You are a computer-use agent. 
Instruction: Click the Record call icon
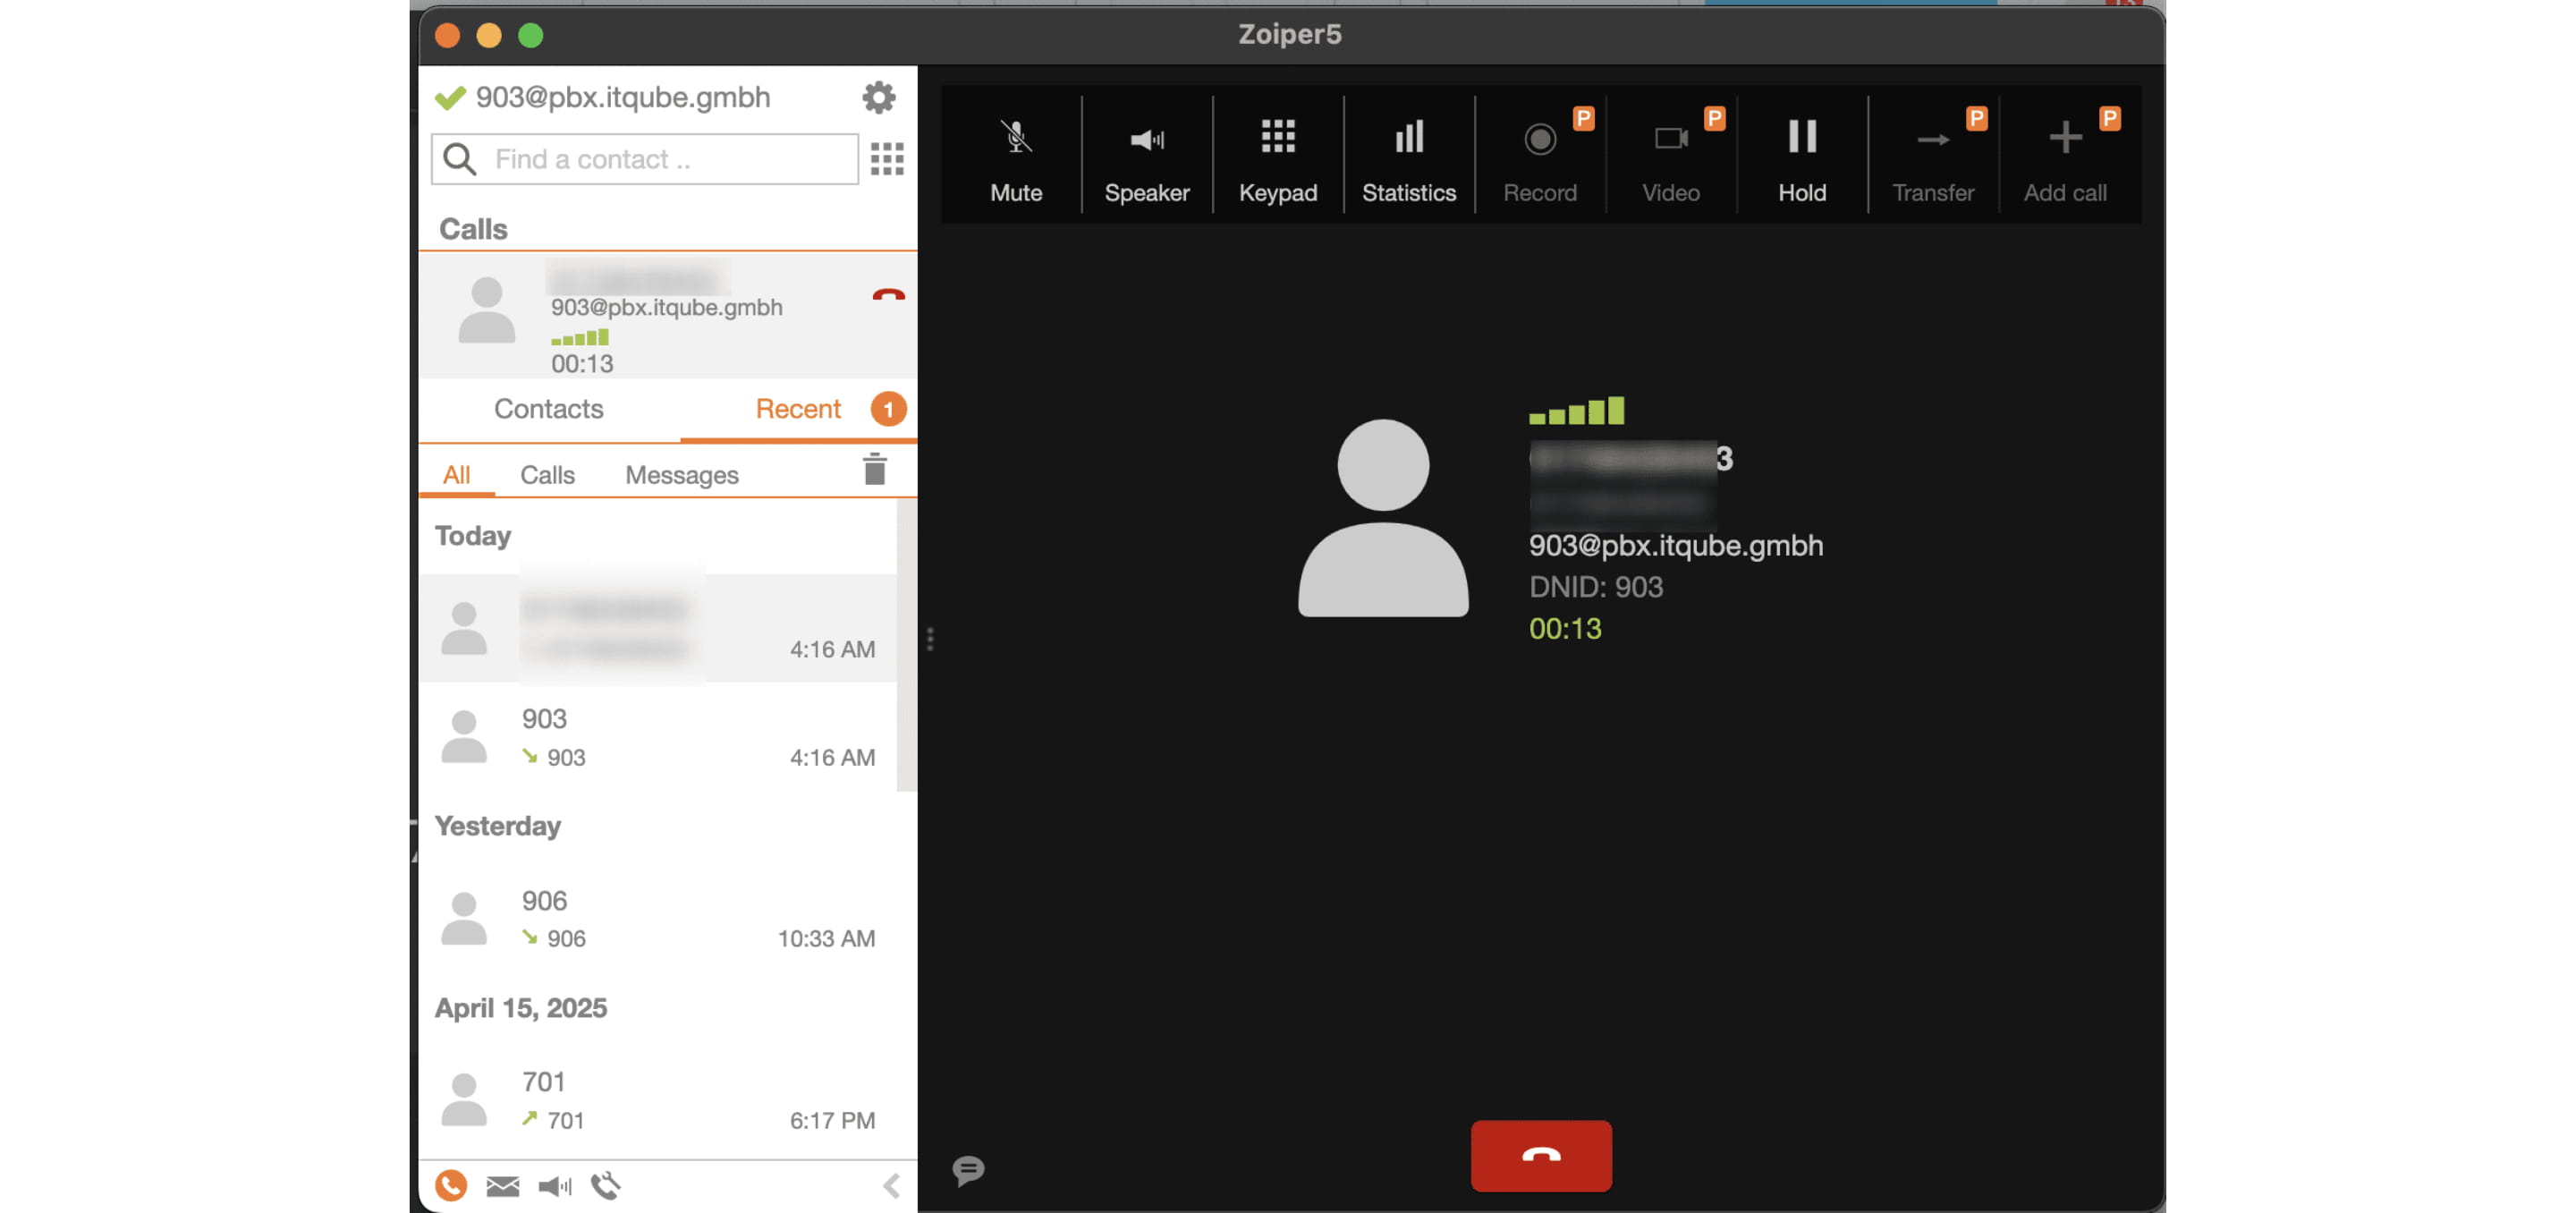click(1539, 140)
